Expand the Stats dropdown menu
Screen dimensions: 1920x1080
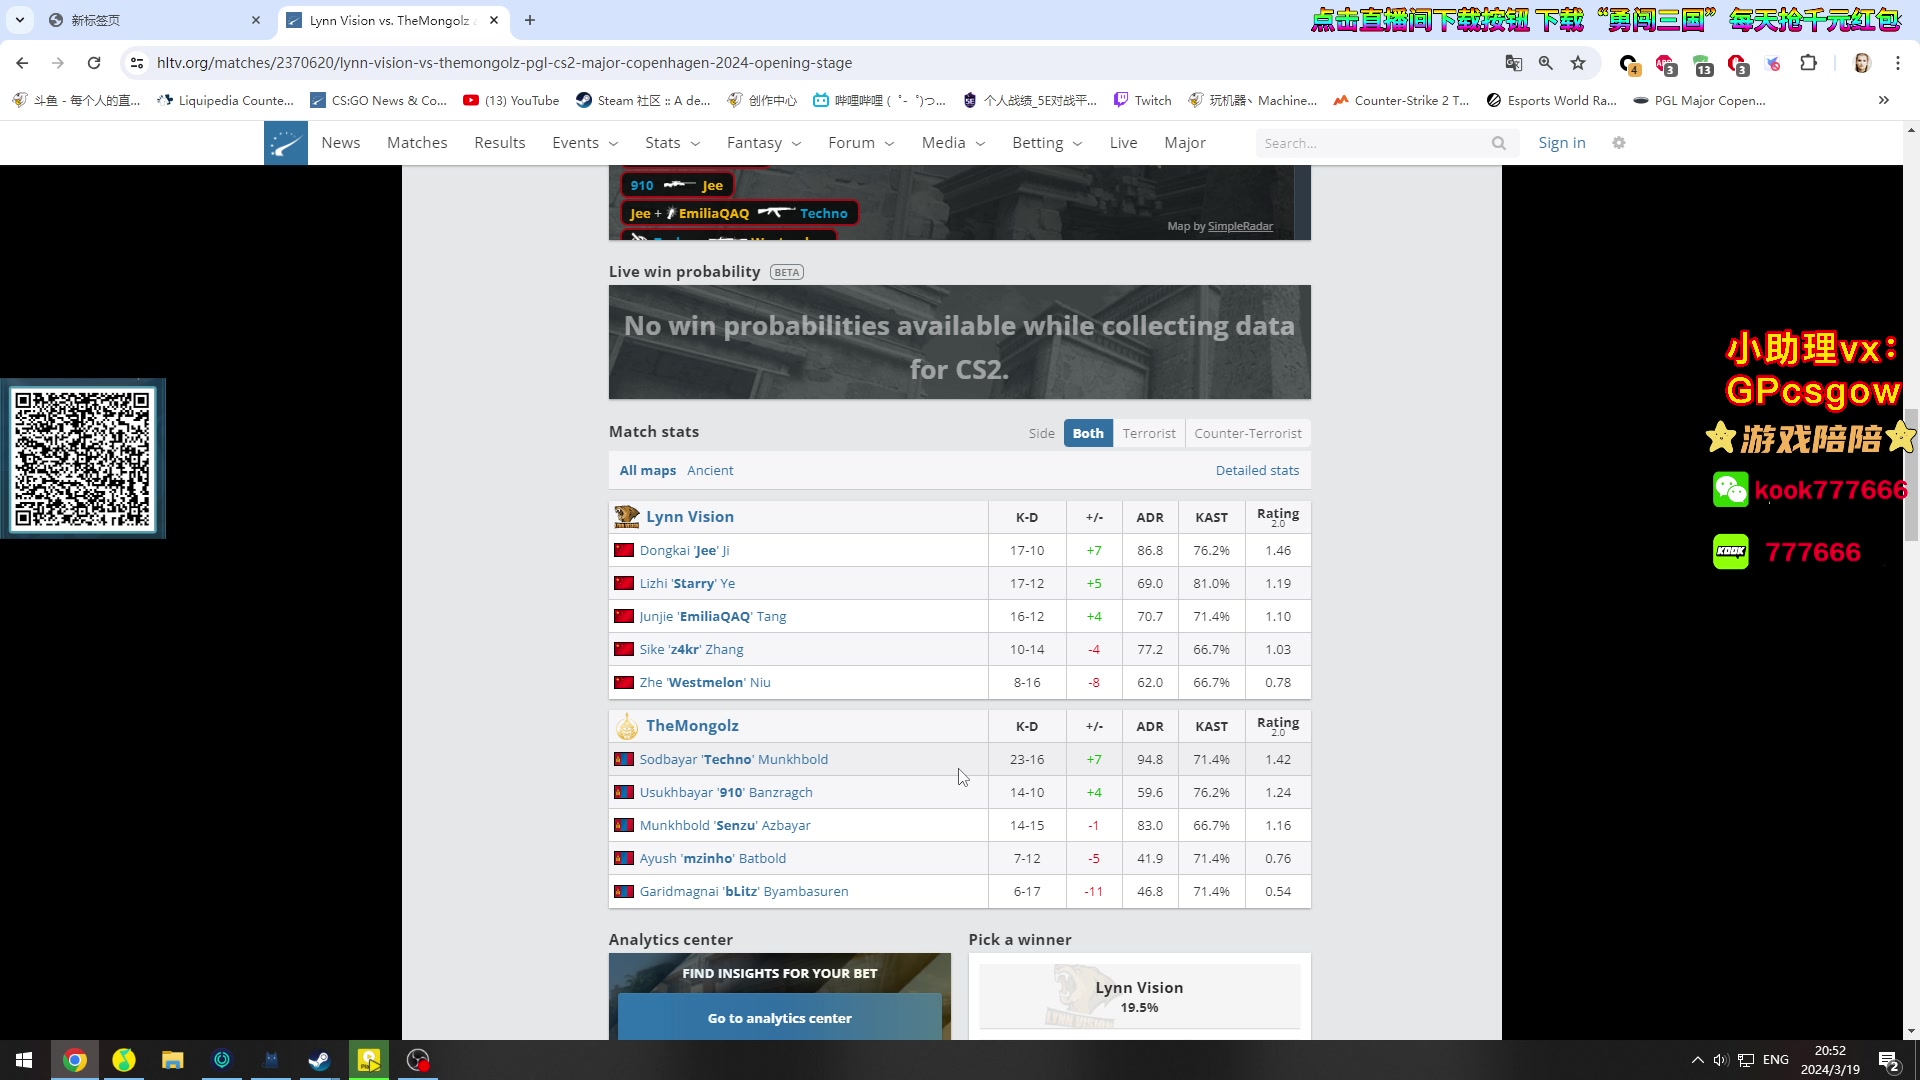tap(672, 143)
